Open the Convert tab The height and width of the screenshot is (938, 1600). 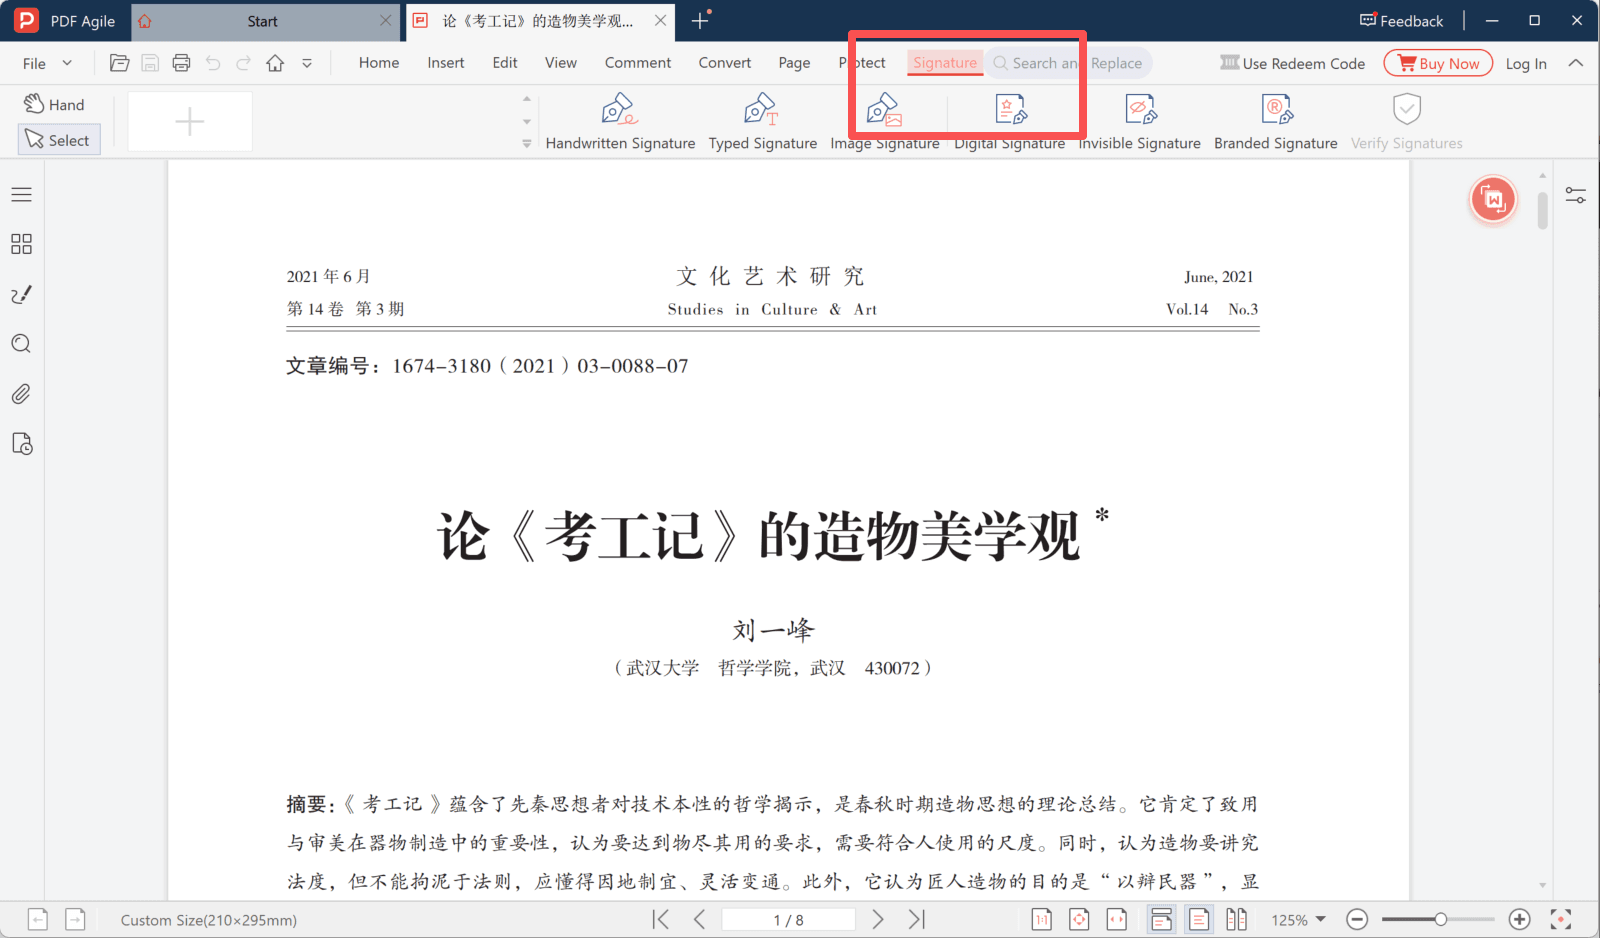click(725, 63)
